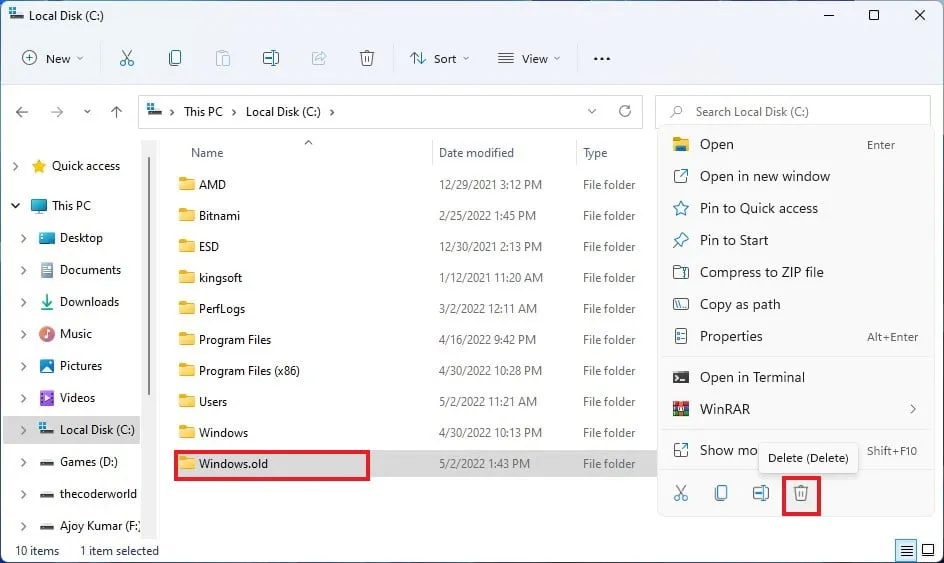The image size is (944, 563).
Task: Expand the Games (D:) drive node
Action: pyautogui.click(x=23, y=462)
